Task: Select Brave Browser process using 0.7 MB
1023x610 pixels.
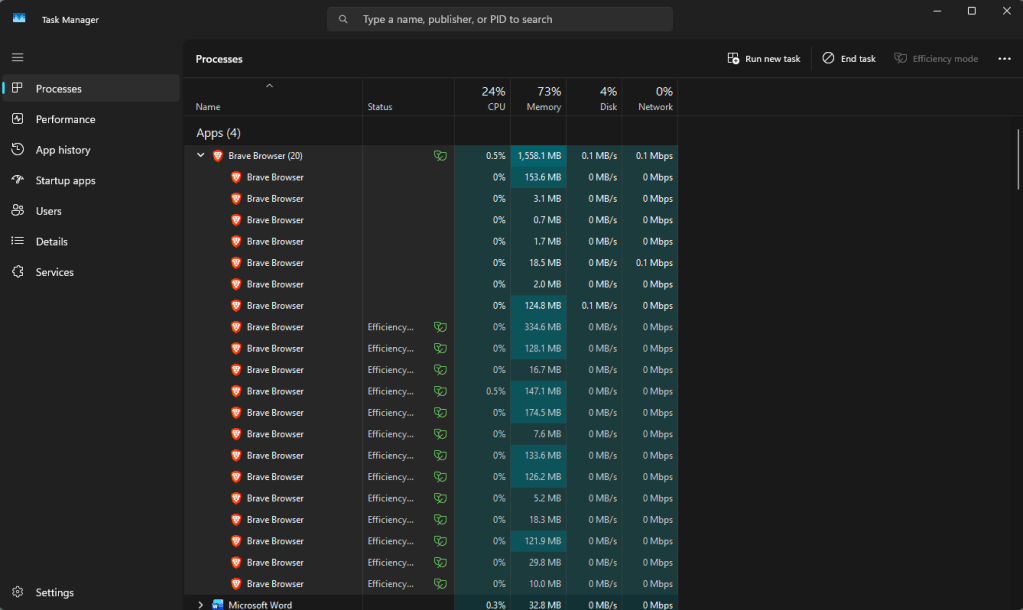Action: [431, 220]
